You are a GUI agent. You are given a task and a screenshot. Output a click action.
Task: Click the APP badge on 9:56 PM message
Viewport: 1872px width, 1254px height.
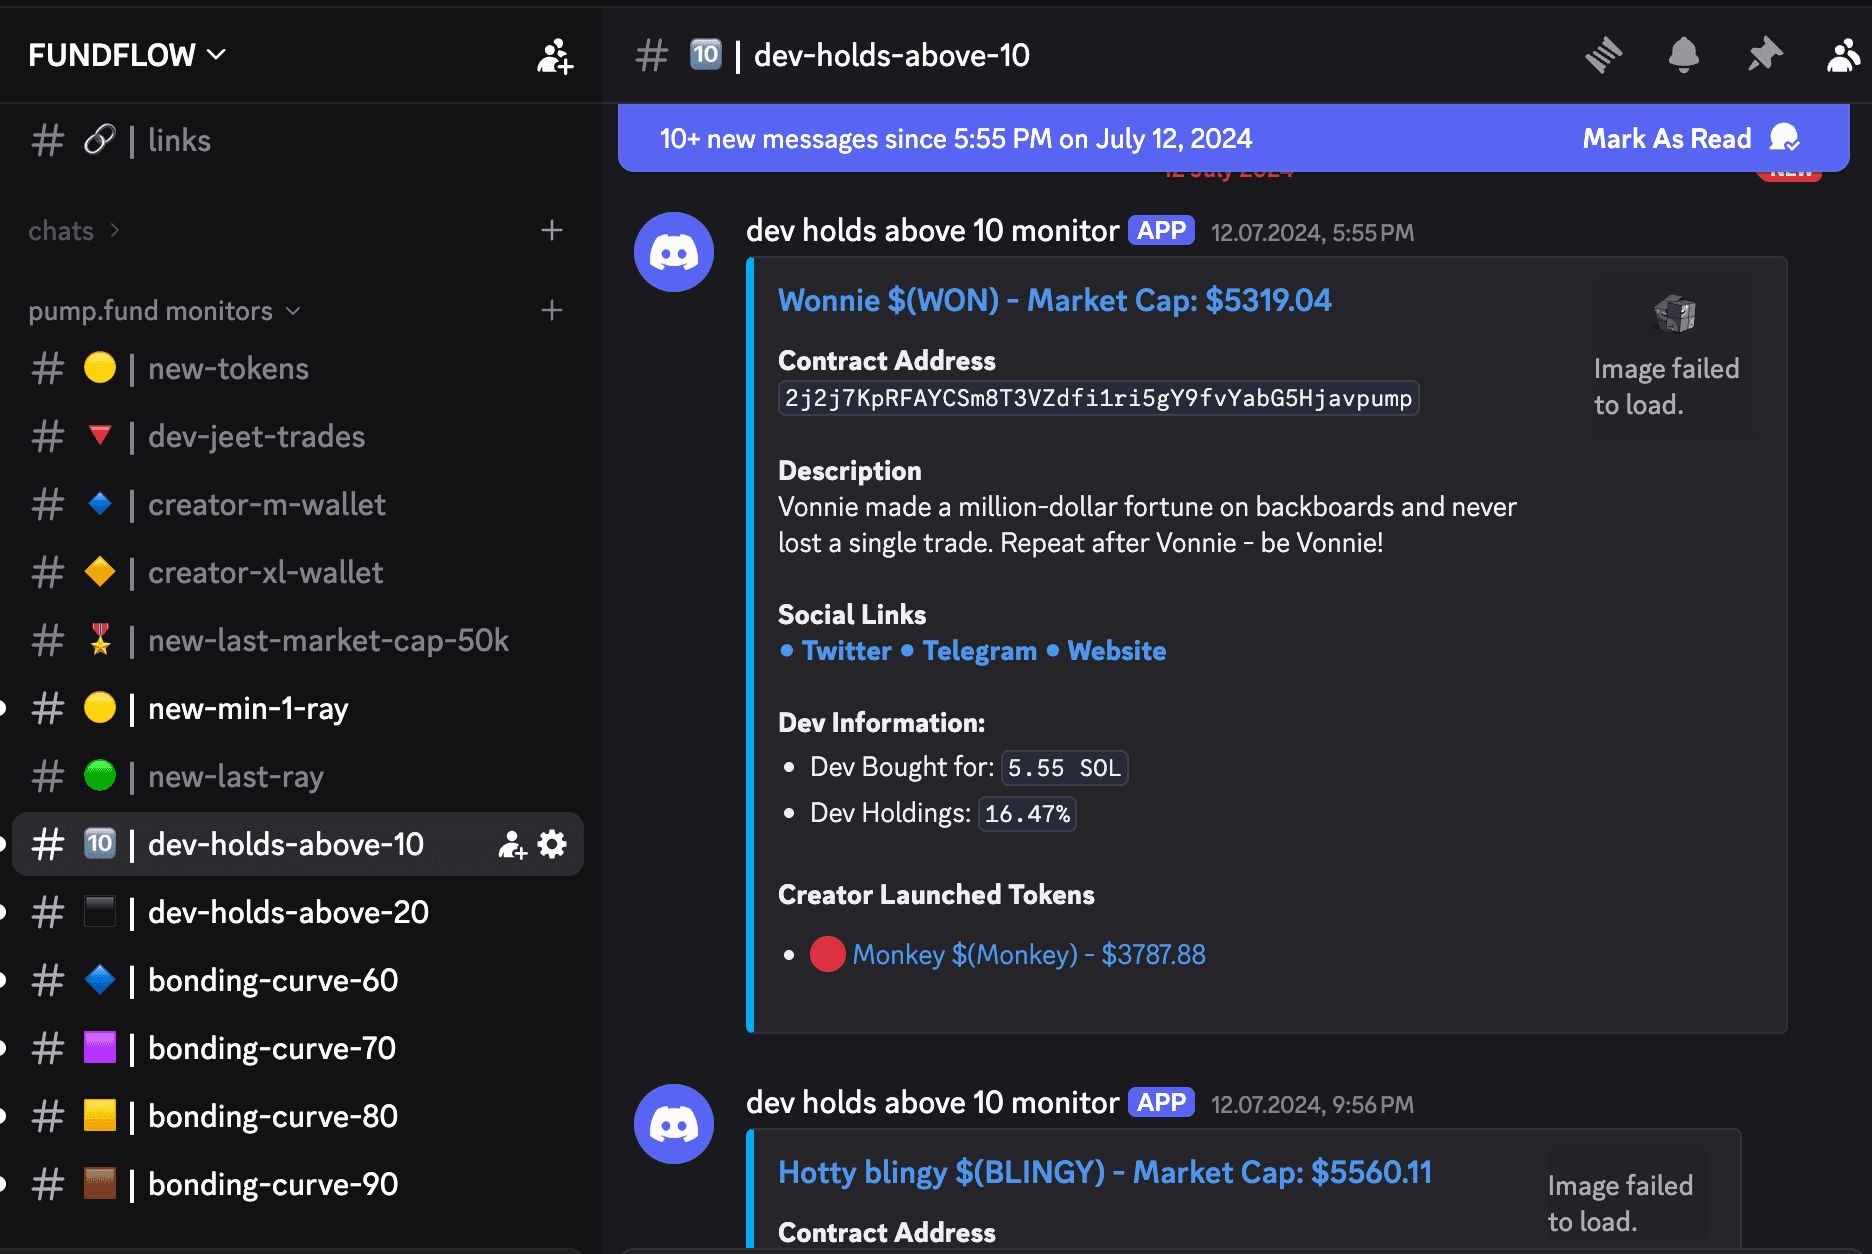click(x=1161, y=1103)
